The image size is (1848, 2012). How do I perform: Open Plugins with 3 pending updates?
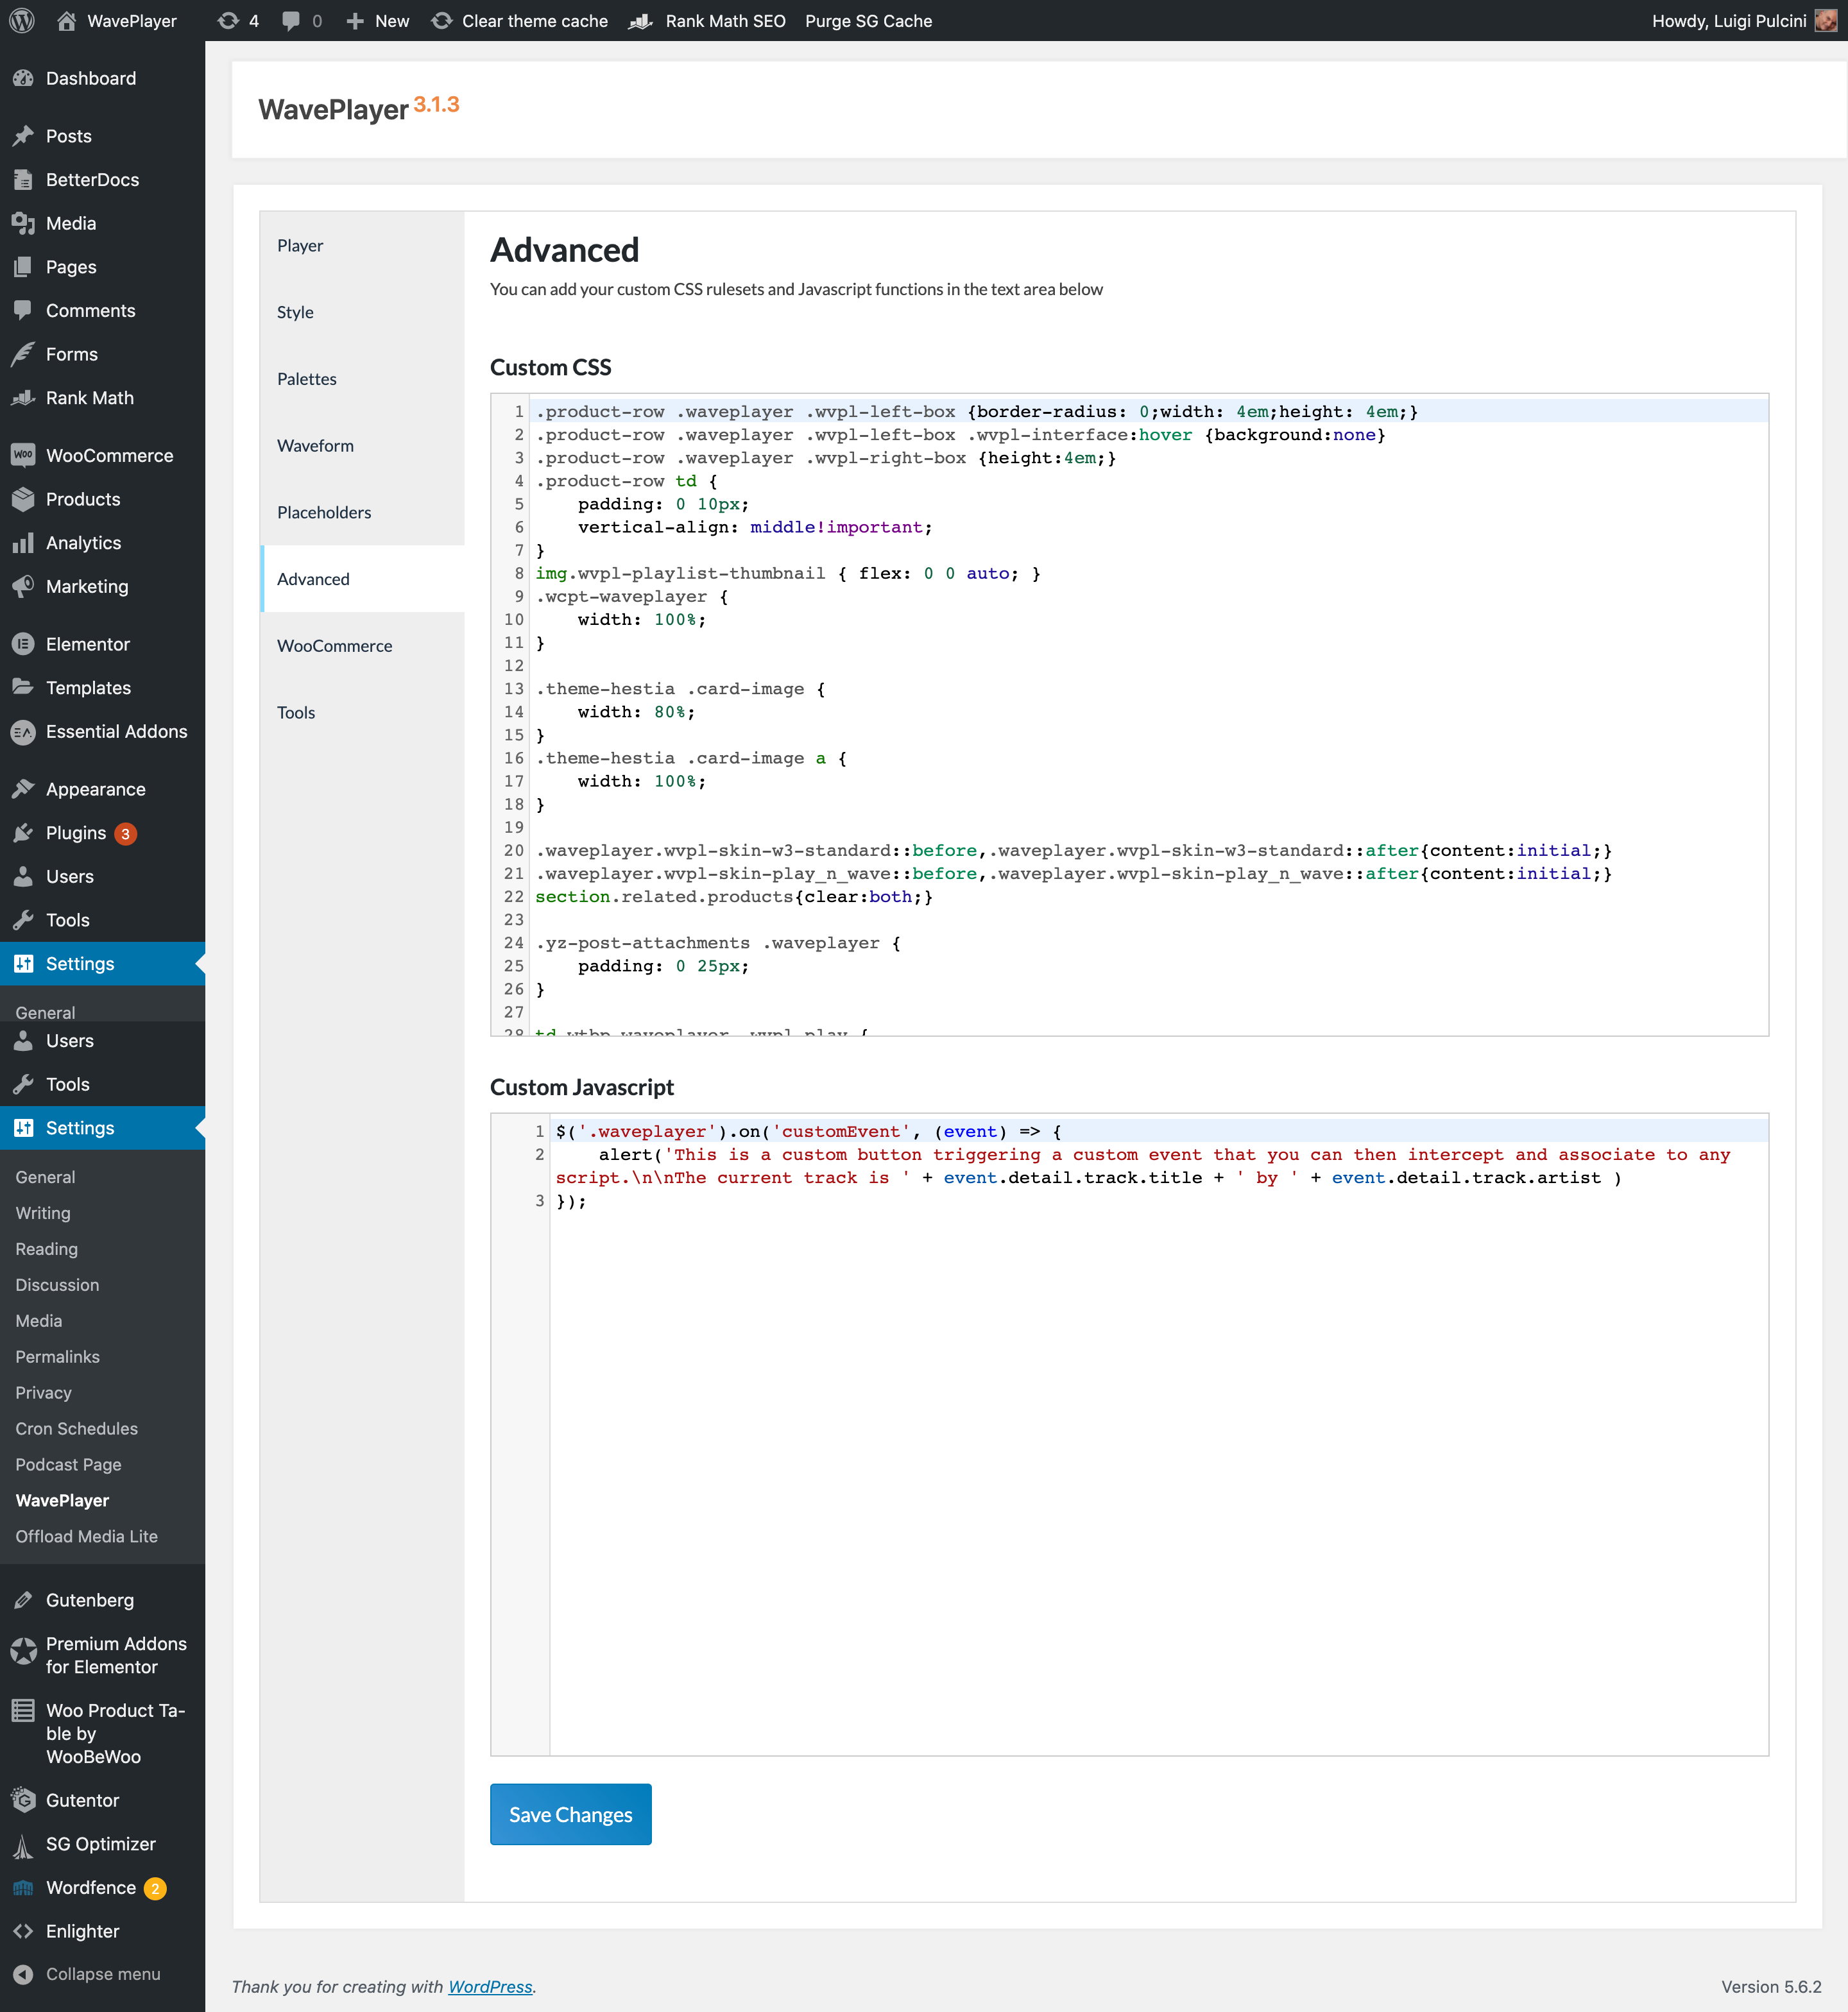76,833
